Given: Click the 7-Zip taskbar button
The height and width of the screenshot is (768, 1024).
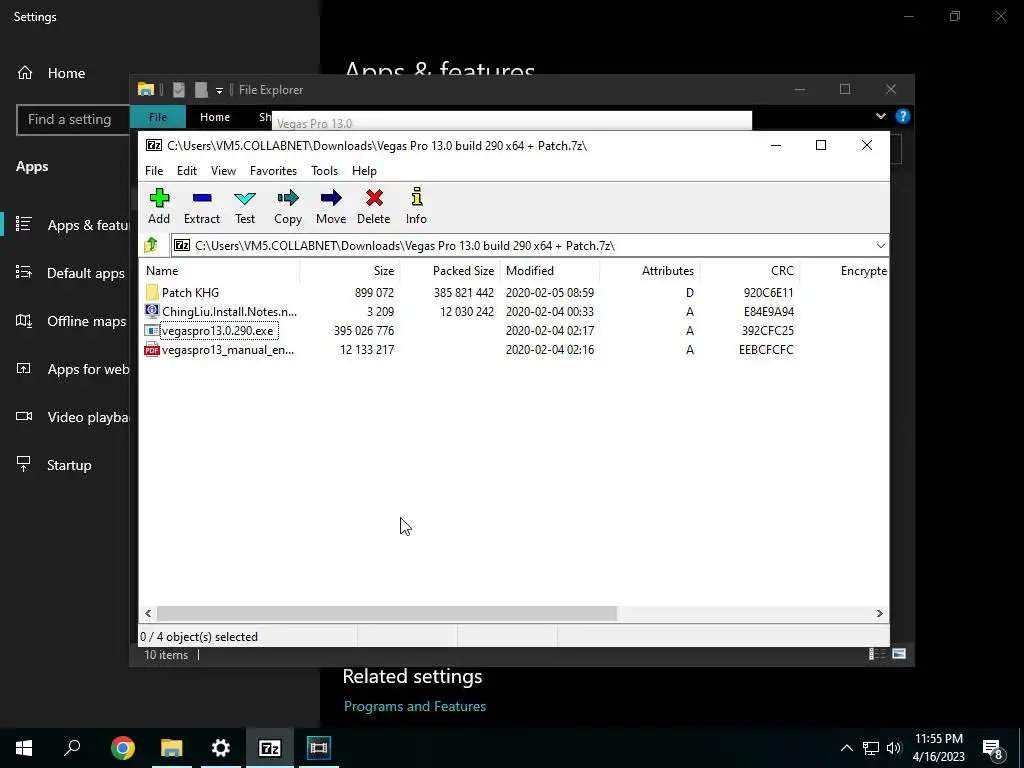Looking at the screenshot, I should pos(269,748).
